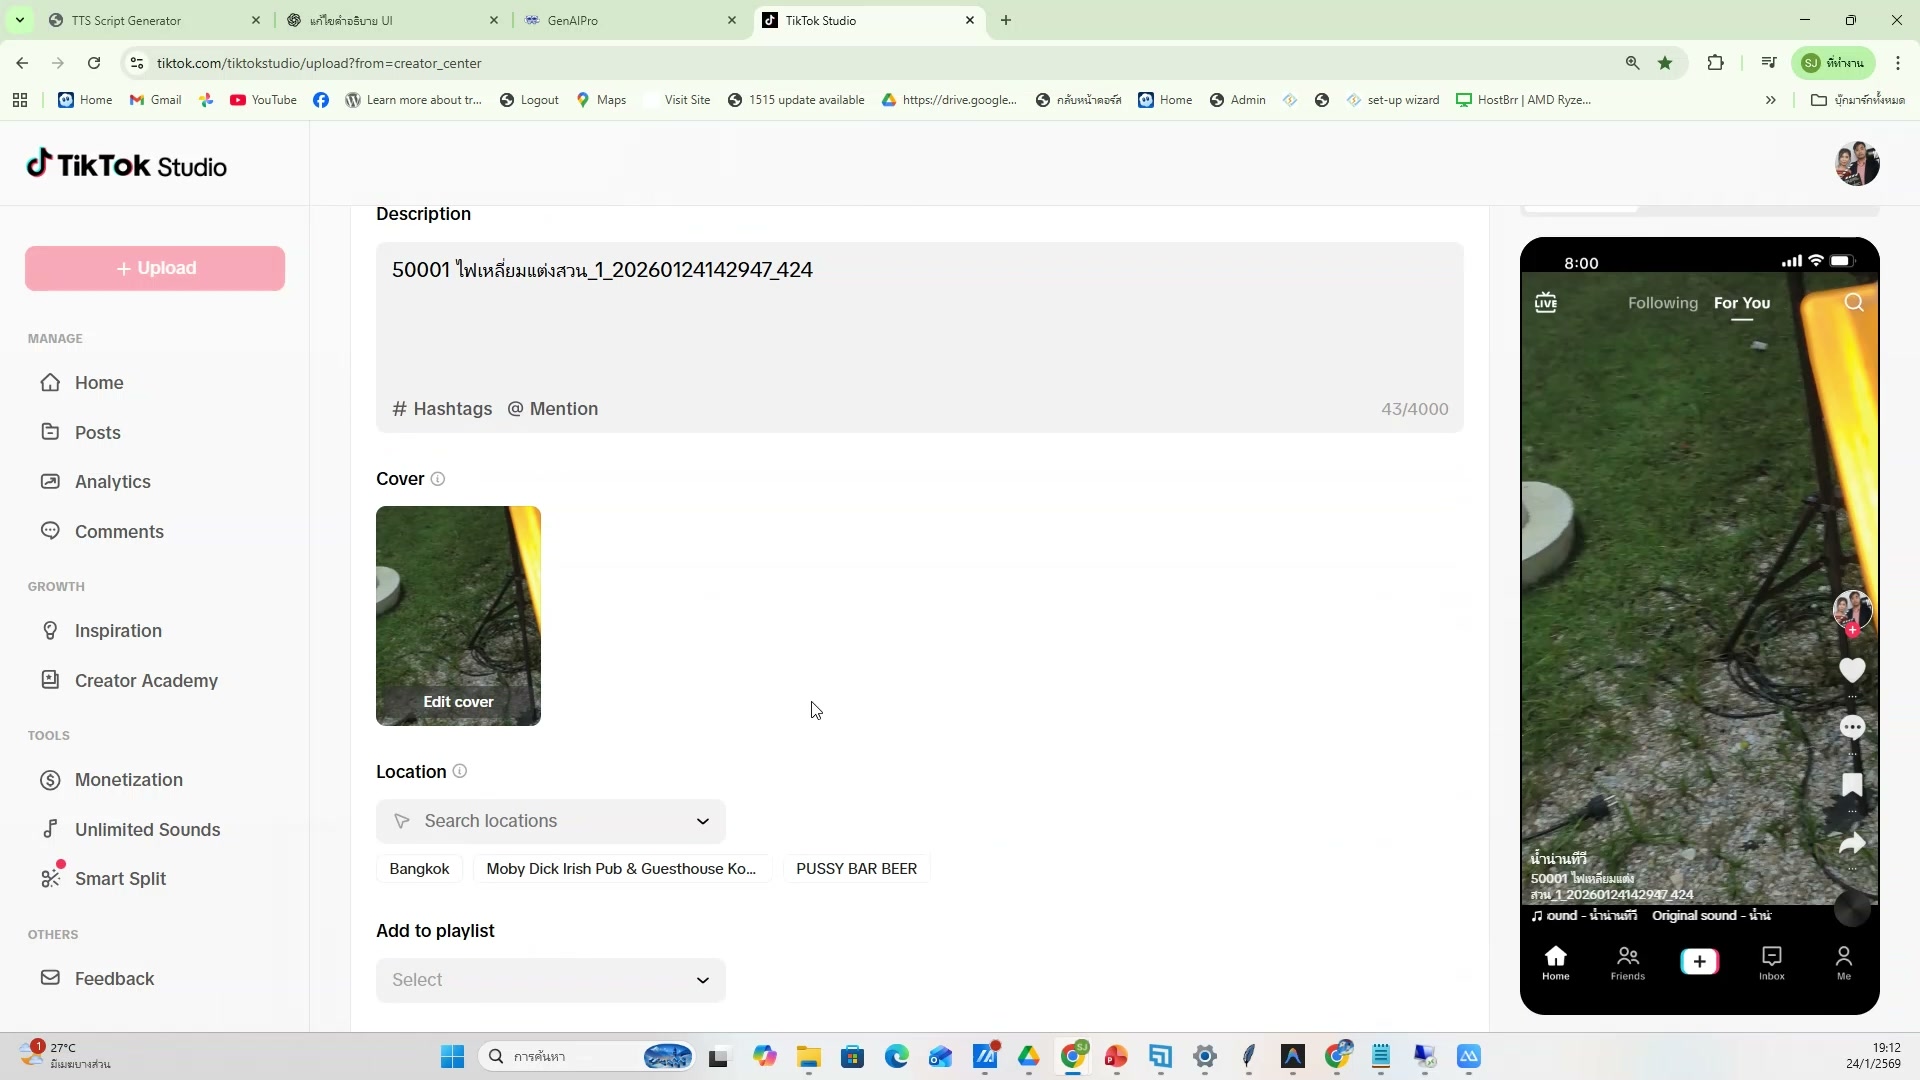Click the share arrow icon in preview
This screenshot has width=1920, height=1080.
pos(1852,844)
